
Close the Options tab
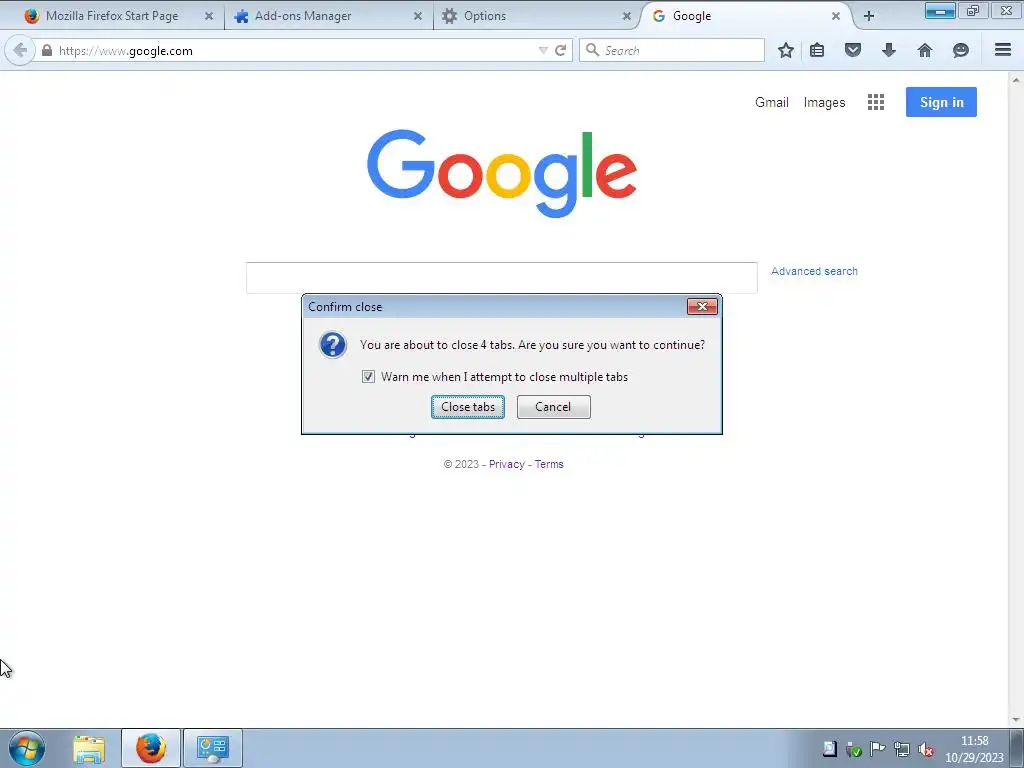(x=627, y=16)
